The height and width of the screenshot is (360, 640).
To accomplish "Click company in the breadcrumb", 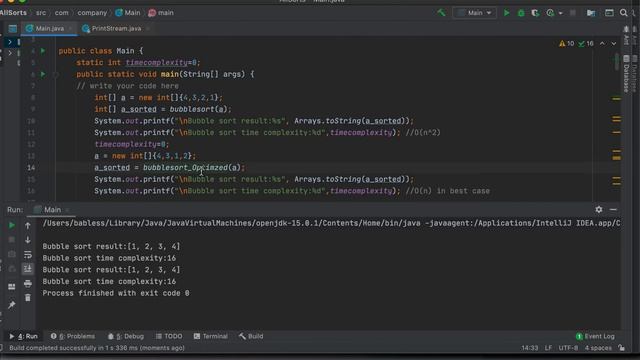I will point(92,13).
